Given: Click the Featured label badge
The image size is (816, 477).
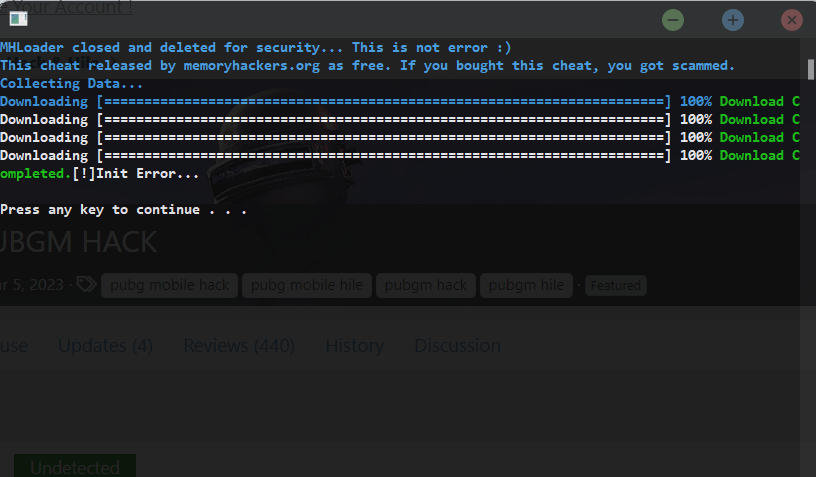Looking at the screenshot, I should [x=616, y=286].
